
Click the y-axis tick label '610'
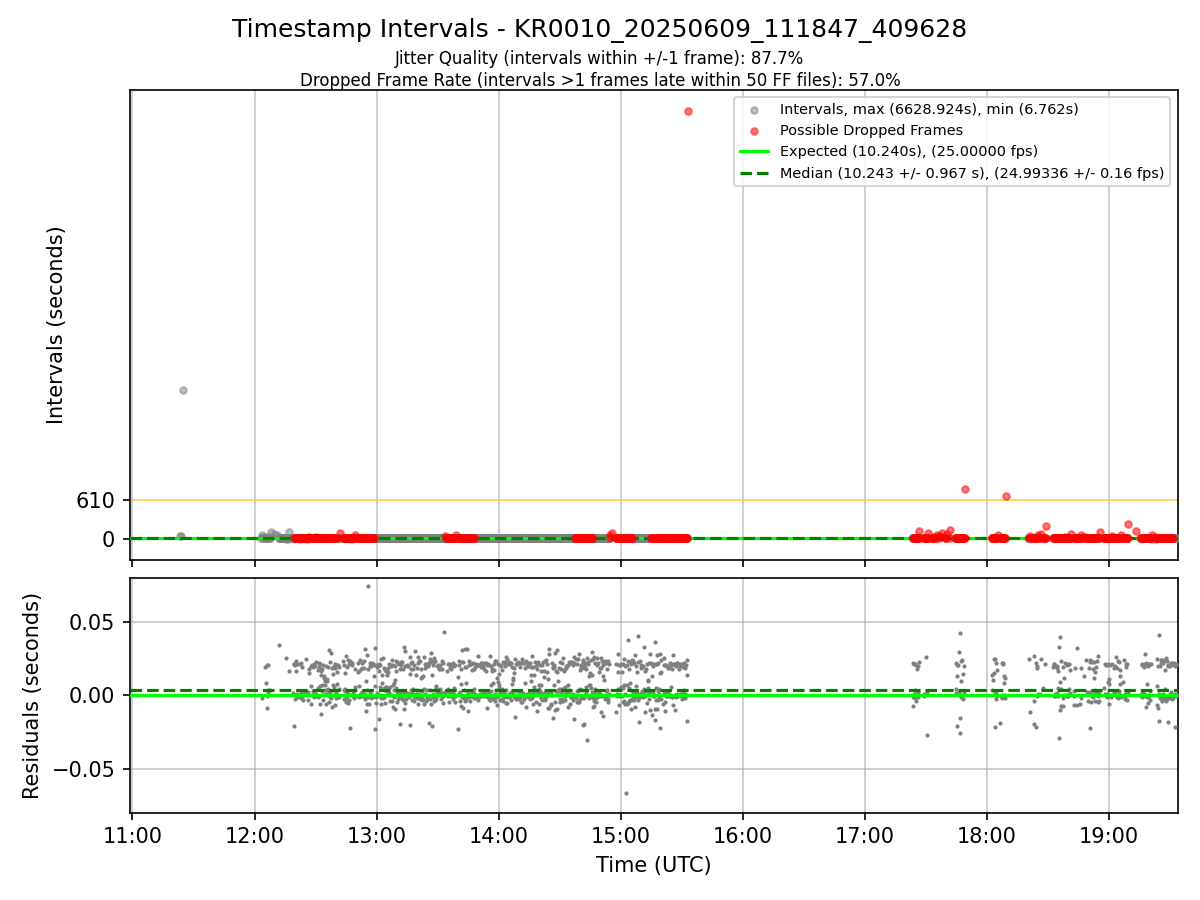point(96,500)
